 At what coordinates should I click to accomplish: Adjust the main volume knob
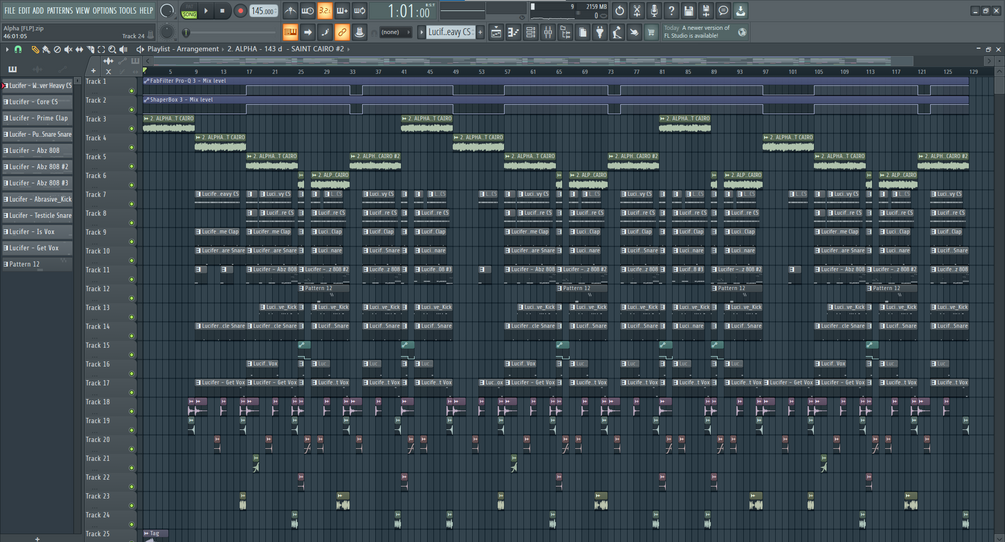click(x=167, y=11)
